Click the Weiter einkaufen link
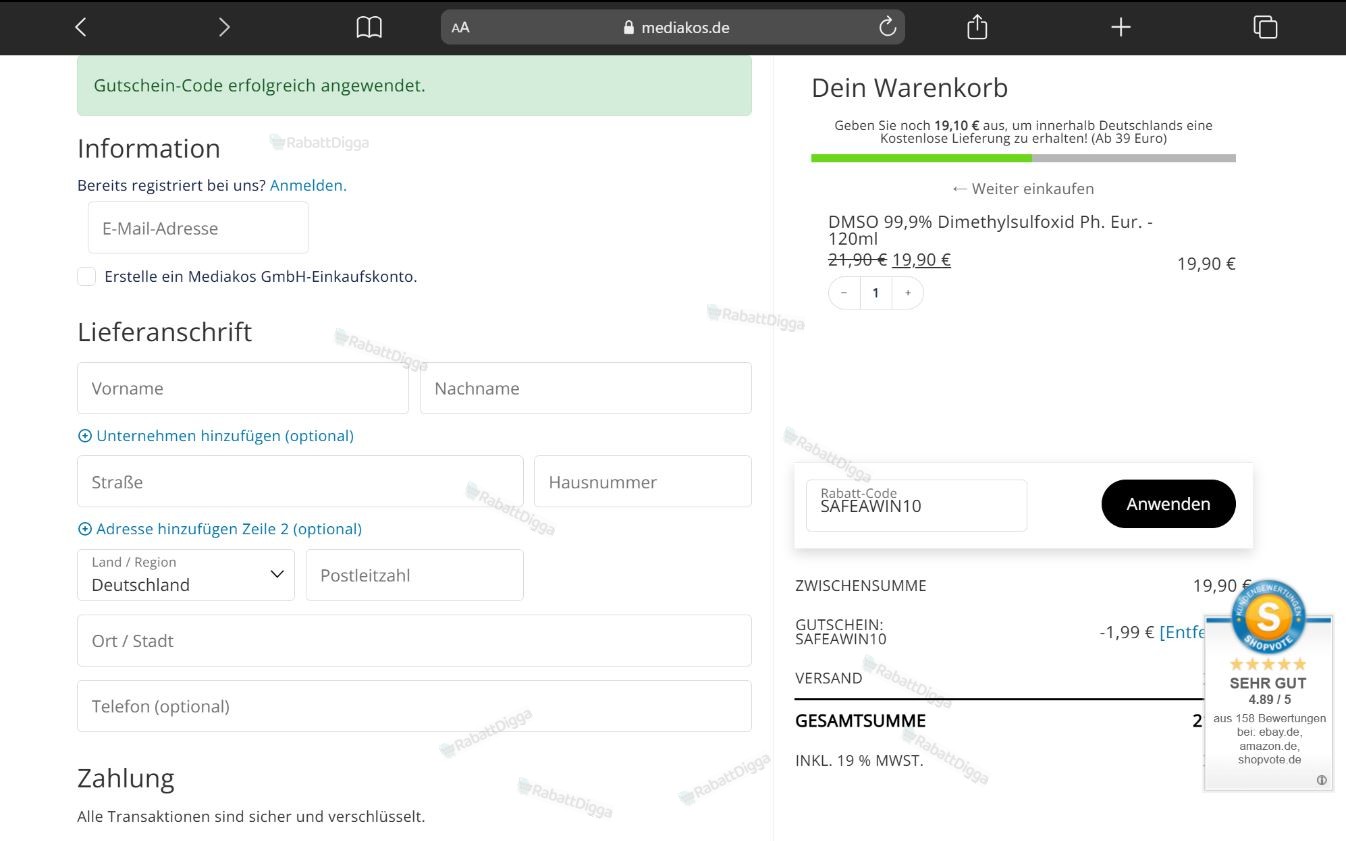 (x=1023, y=188)
